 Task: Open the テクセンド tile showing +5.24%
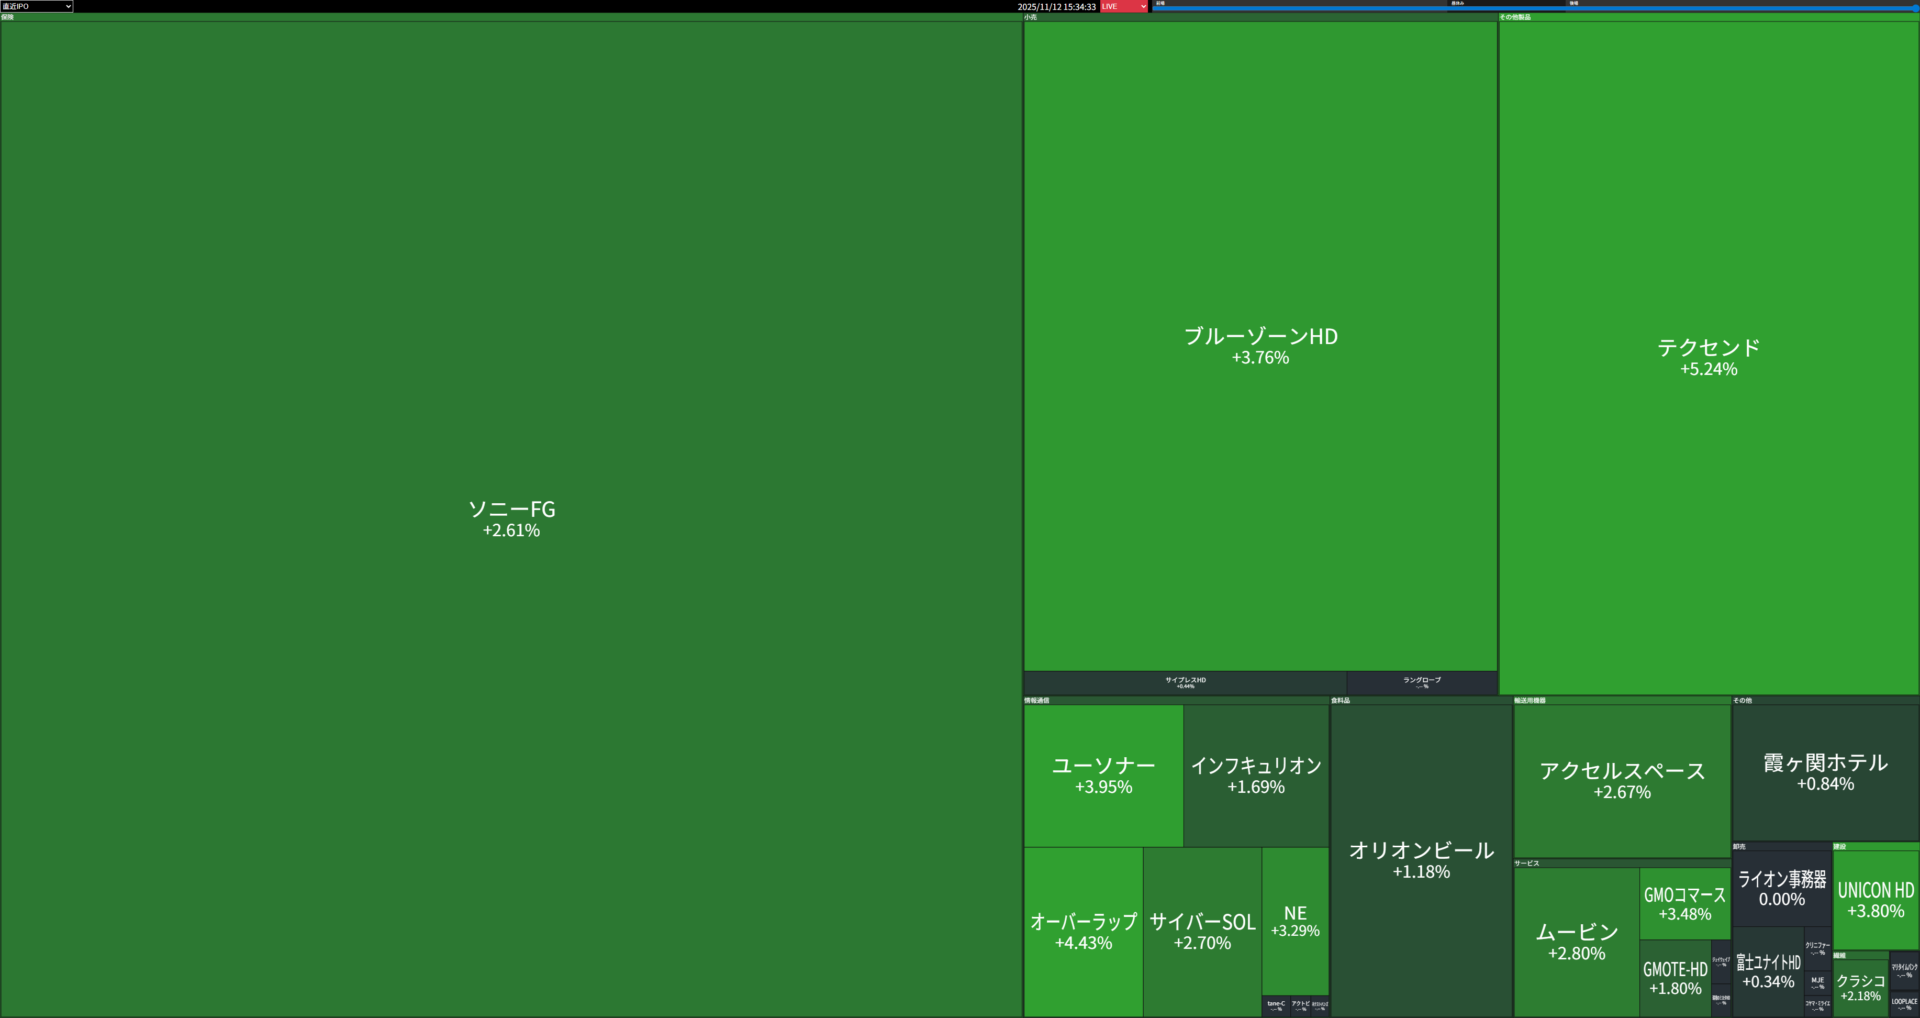pyautogui.click(x=1708, y=357)
